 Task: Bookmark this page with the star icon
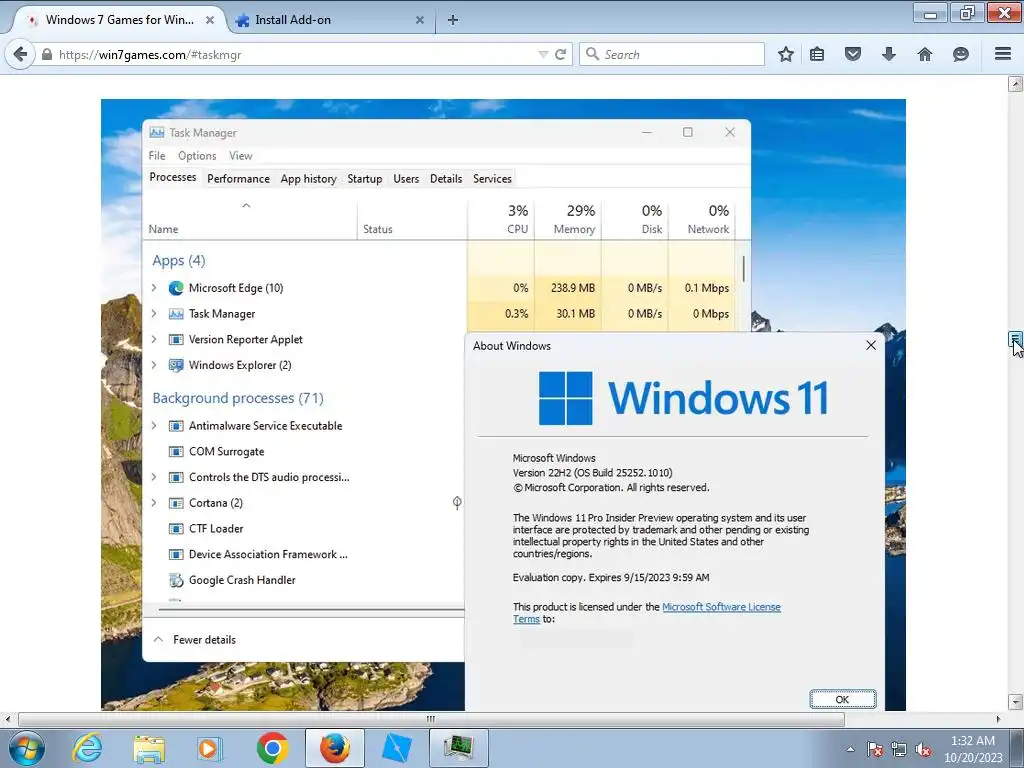tap(786, 54)
